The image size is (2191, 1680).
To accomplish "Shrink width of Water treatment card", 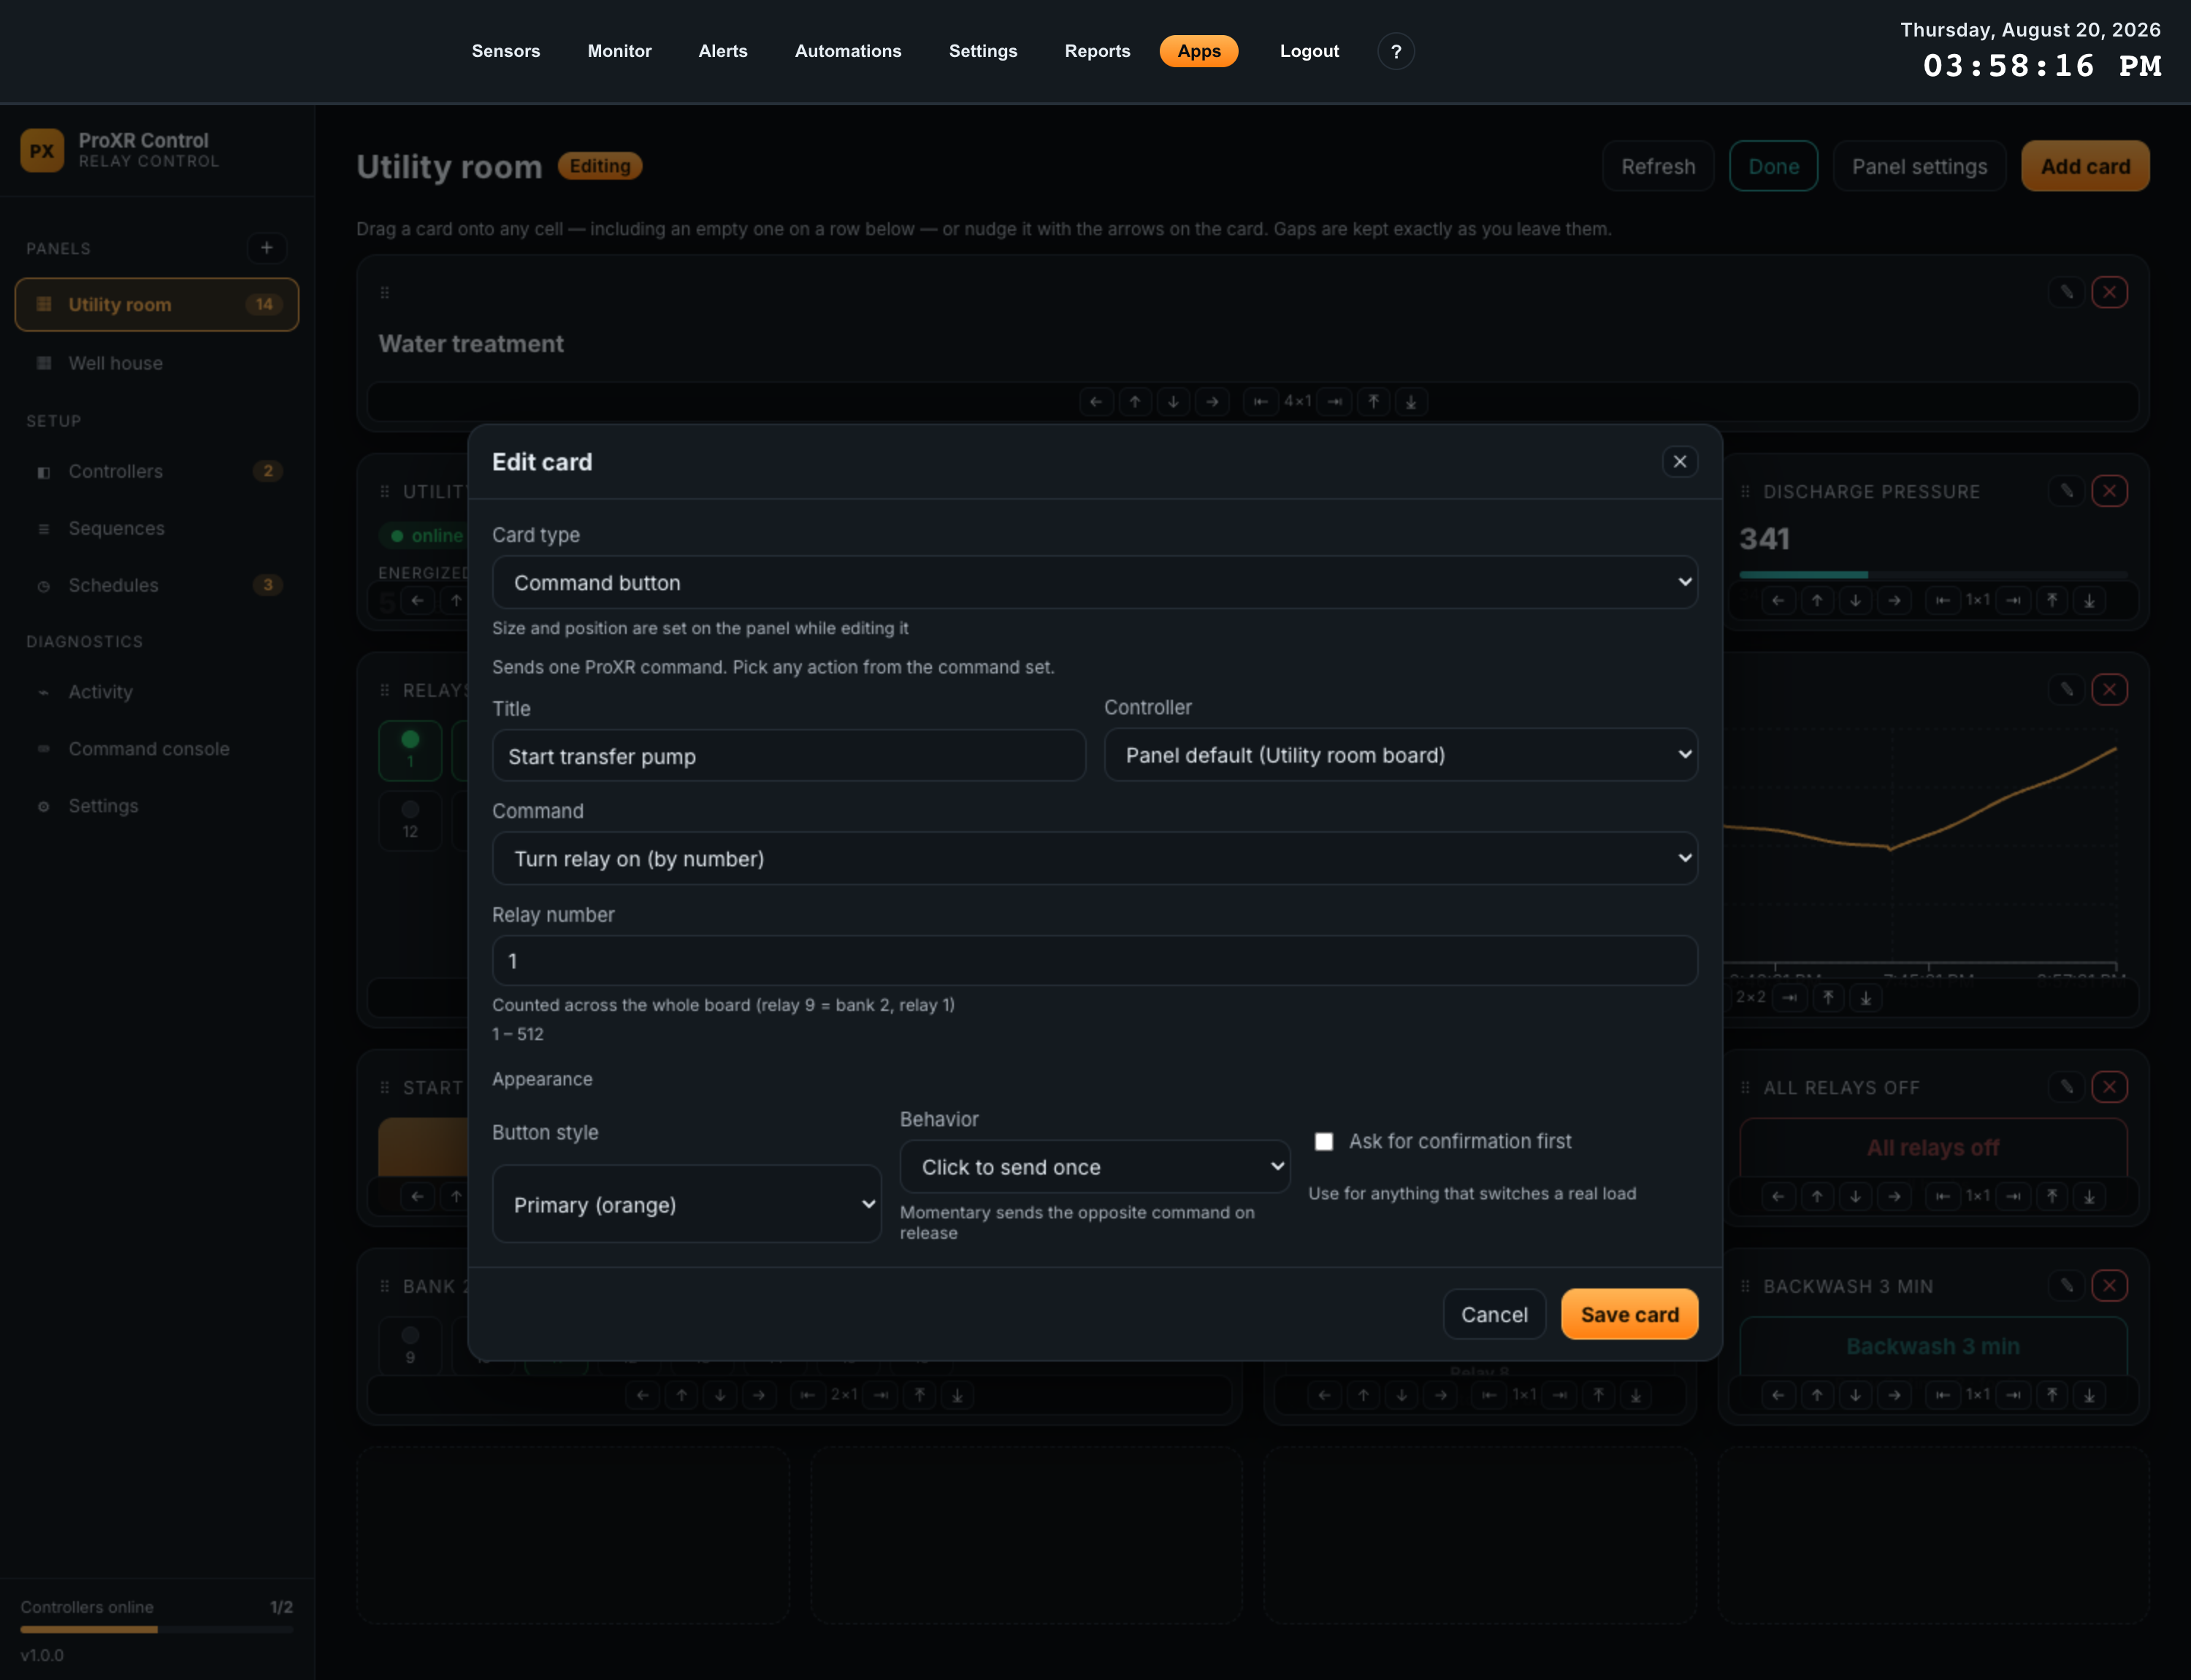I will (1260, 401).
